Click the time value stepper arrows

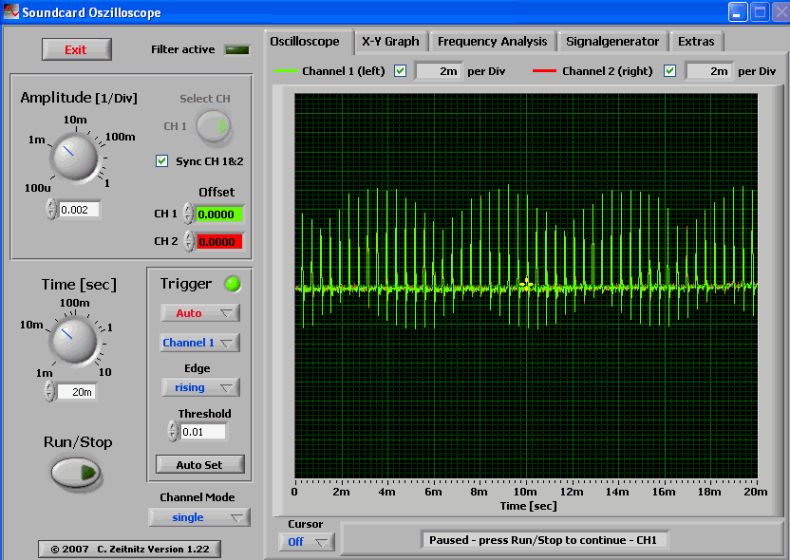click(49, 391)
